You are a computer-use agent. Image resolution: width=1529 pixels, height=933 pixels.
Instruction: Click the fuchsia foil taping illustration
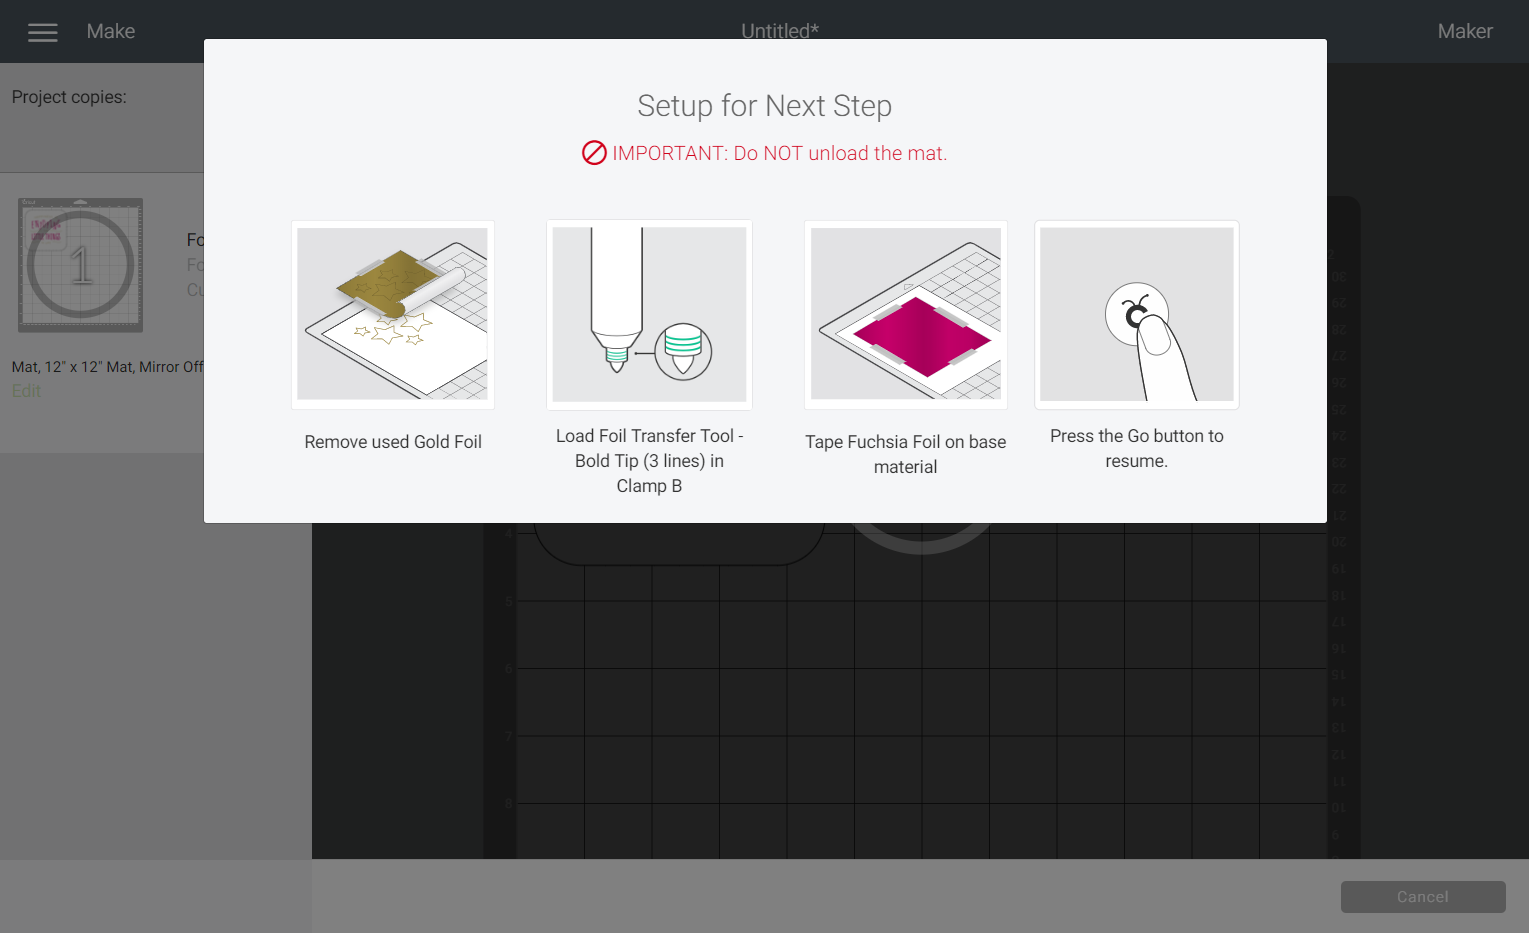(x=905, y=314)
